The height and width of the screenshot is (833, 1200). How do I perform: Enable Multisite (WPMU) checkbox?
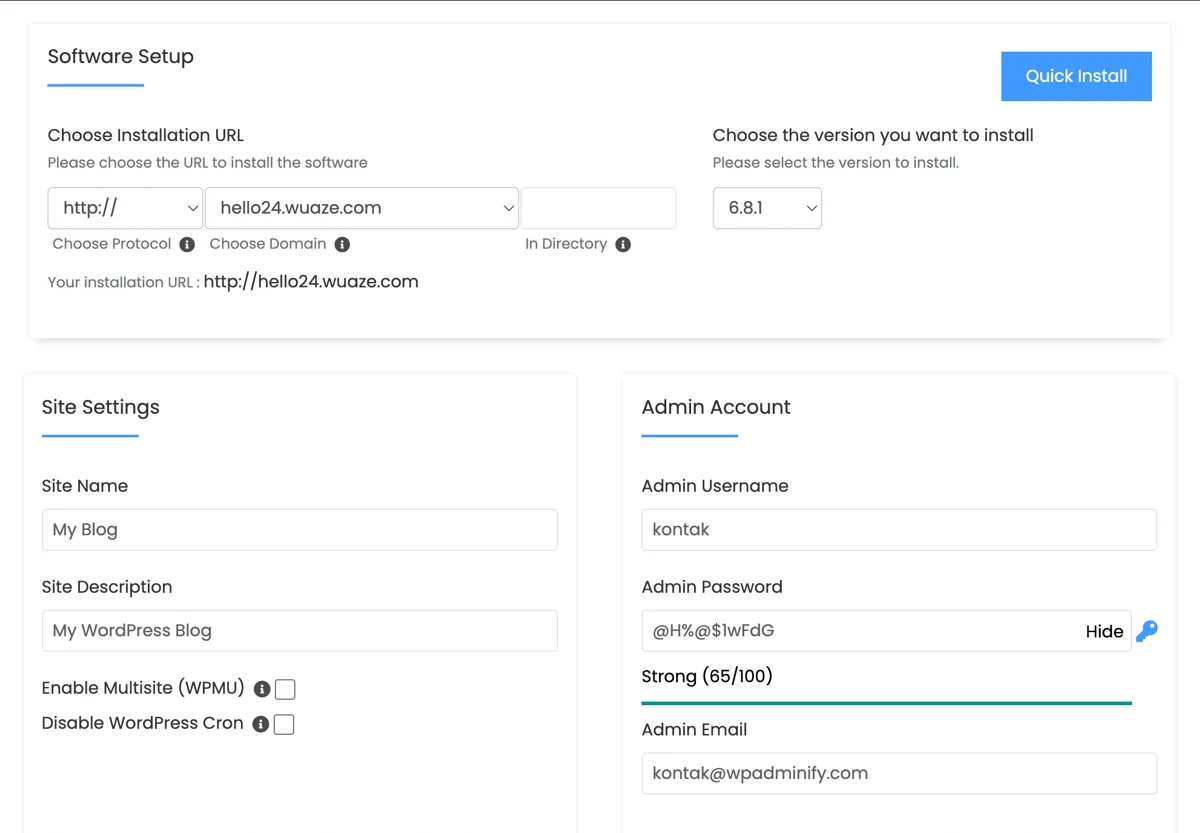click(285, 689)
